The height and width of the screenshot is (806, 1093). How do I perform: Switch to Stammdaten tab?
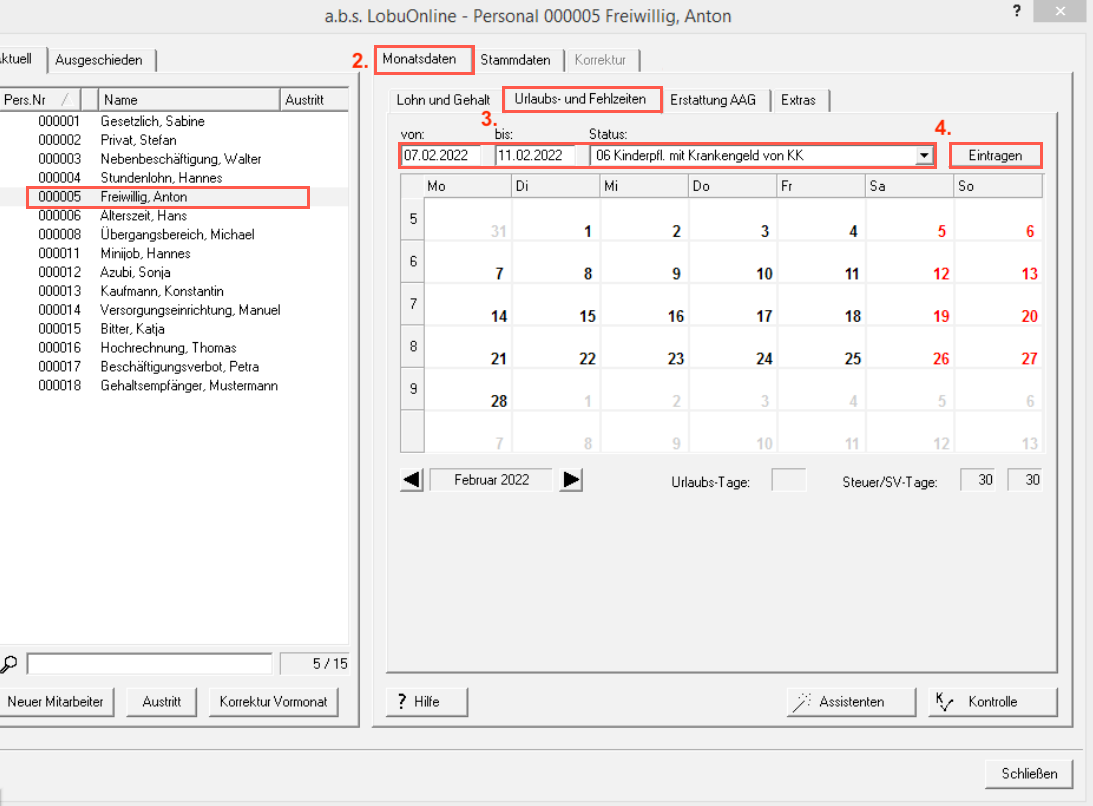[515, 60]
